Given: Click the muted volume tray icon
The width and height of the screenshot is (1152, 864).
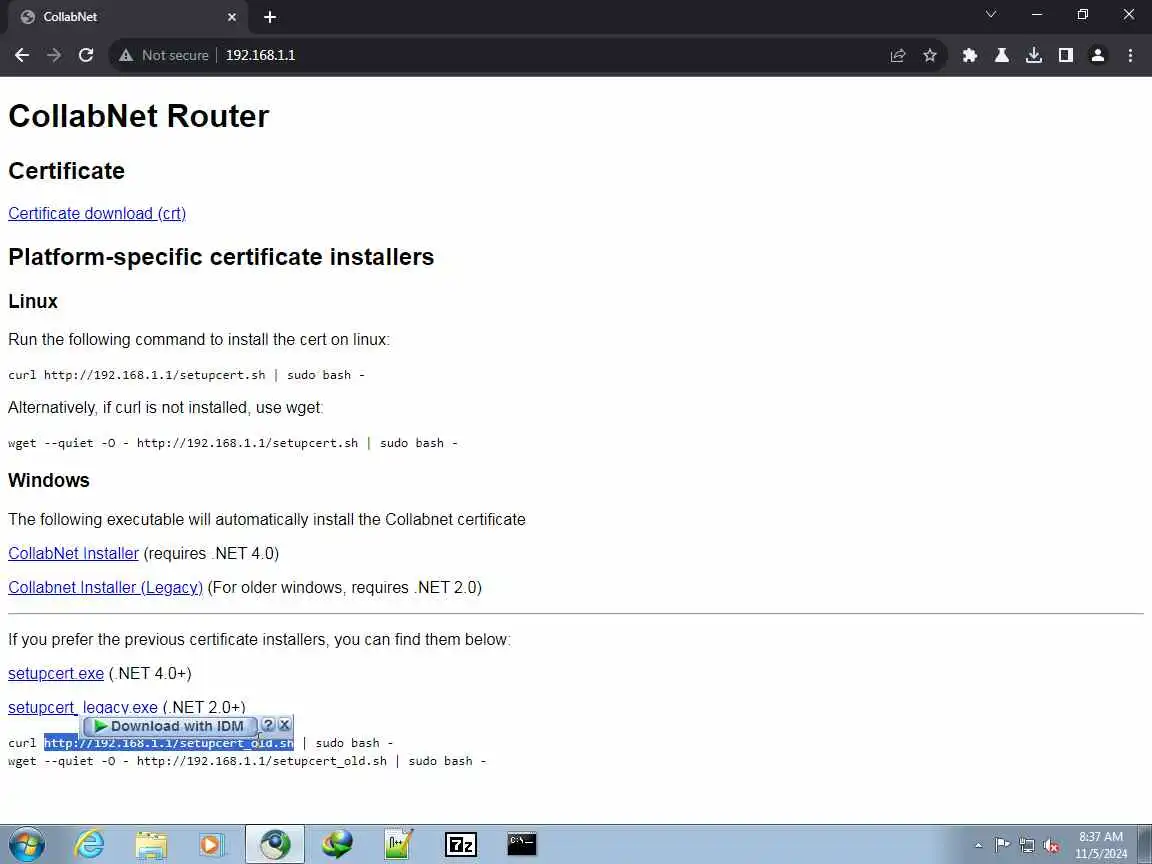Looking at the screenshot, I should (1051, 846).
